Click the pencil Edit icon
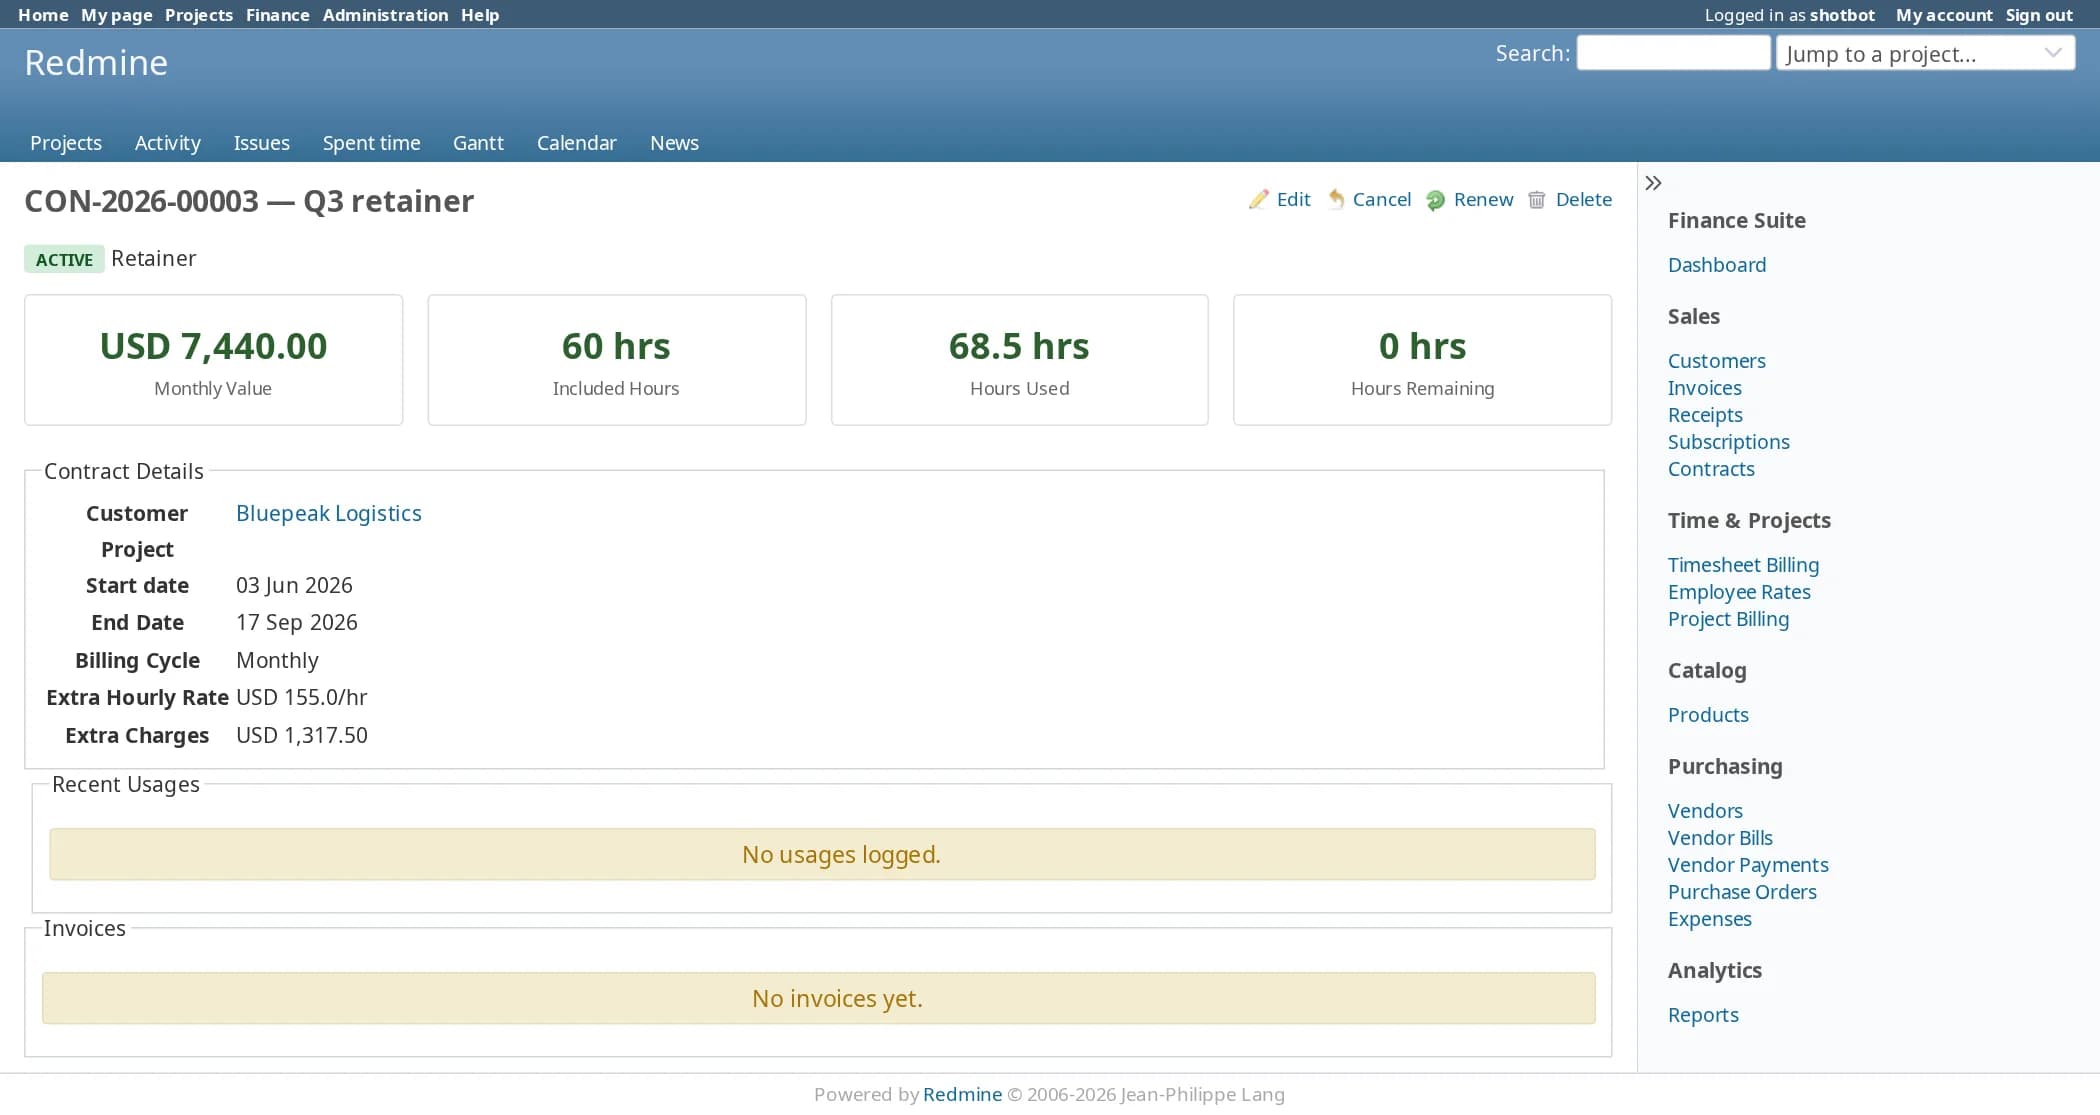Viewport: 2100px width, 1115px height. point(1258,200)
